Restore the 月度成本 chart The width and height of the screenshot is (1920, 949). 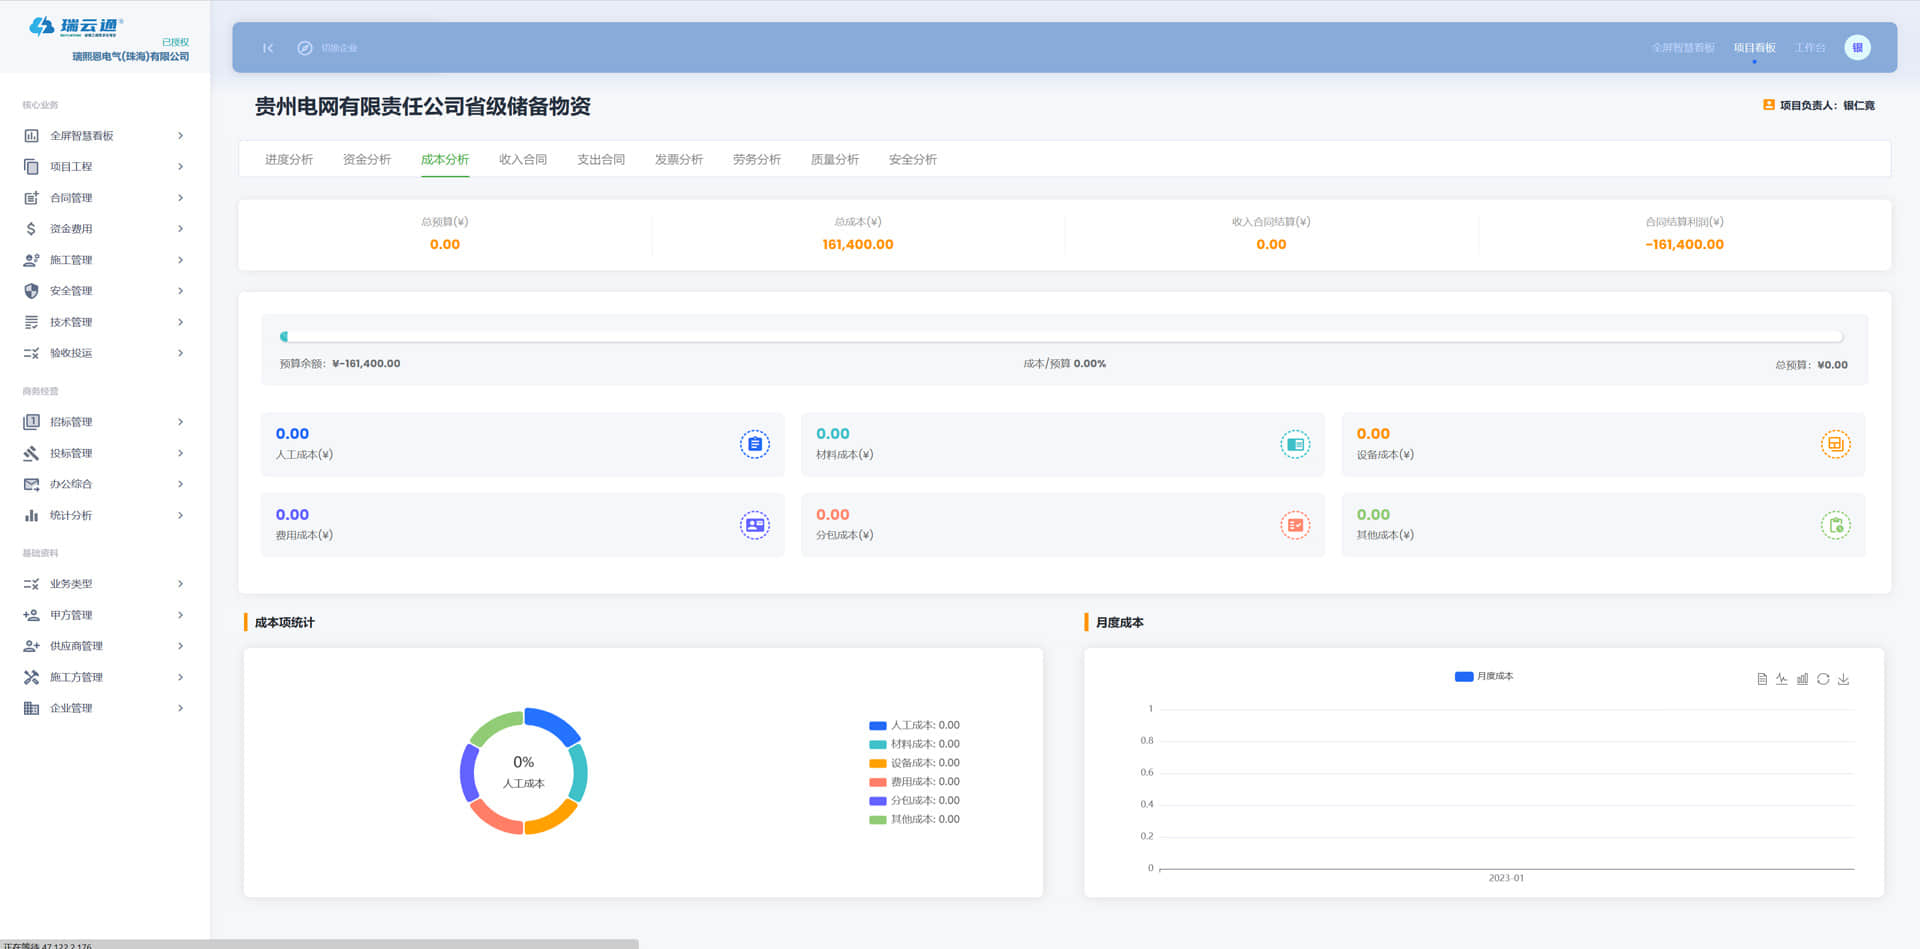point(1823,679)
